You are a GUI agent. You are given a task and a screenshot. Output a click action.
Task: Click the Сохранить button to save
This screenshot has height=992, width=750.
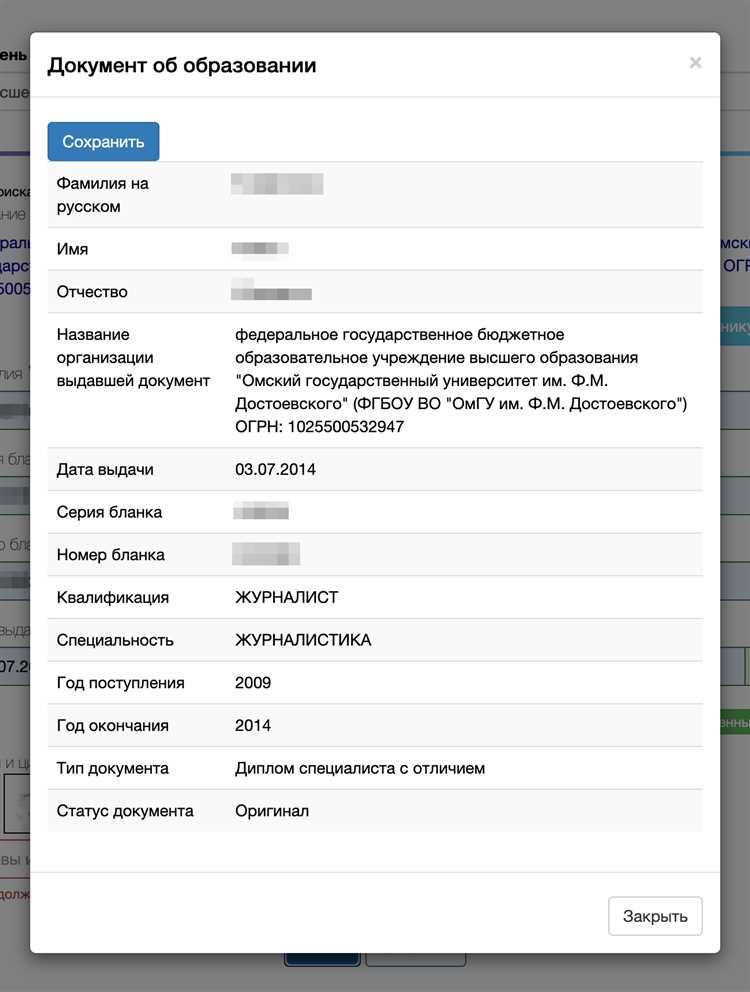click(103, 141)
